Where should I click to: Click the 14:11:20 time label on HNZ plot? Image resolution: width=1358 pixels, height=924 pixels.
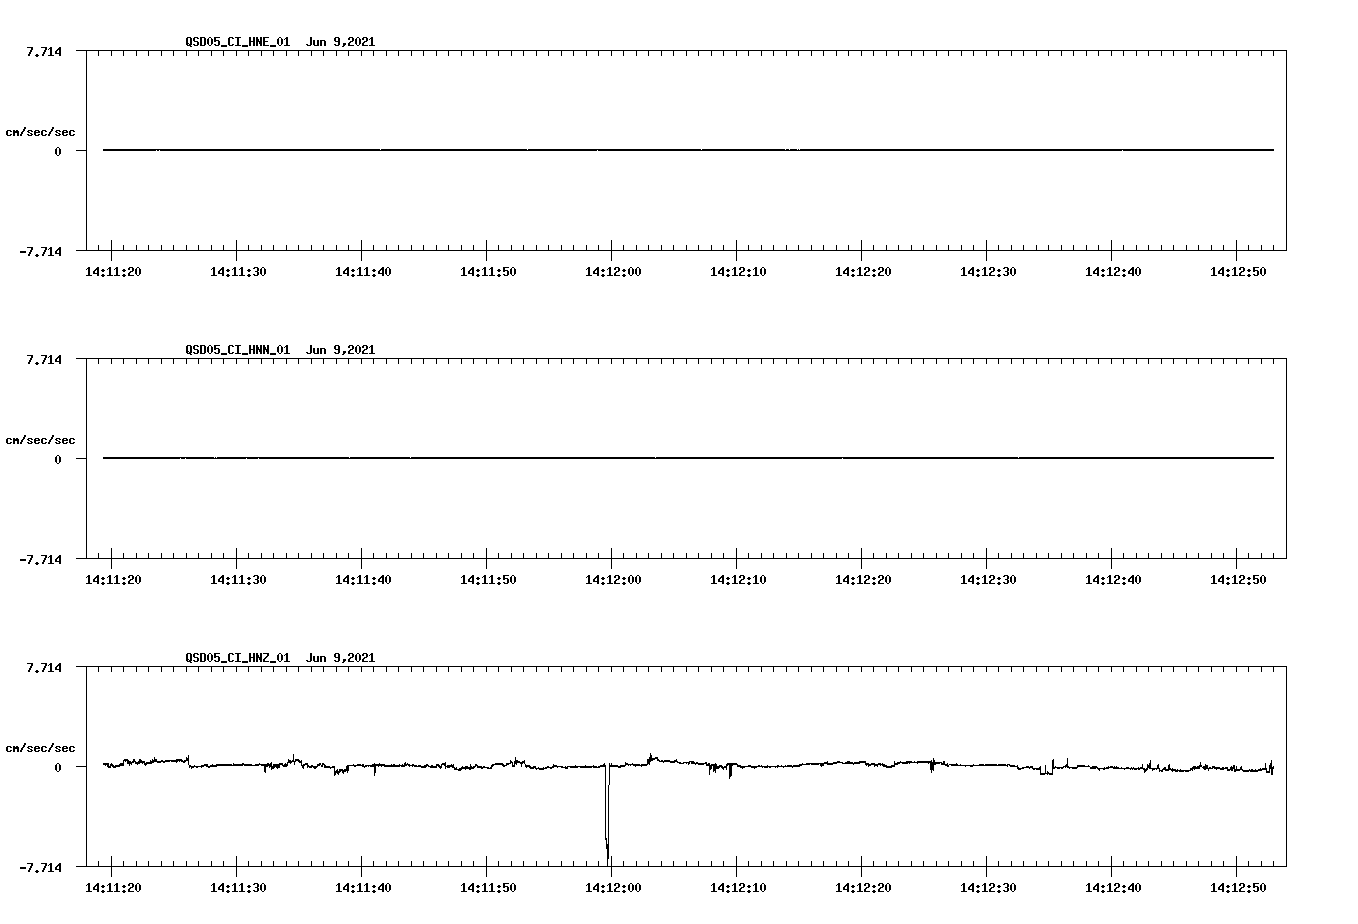click(113, 888)
